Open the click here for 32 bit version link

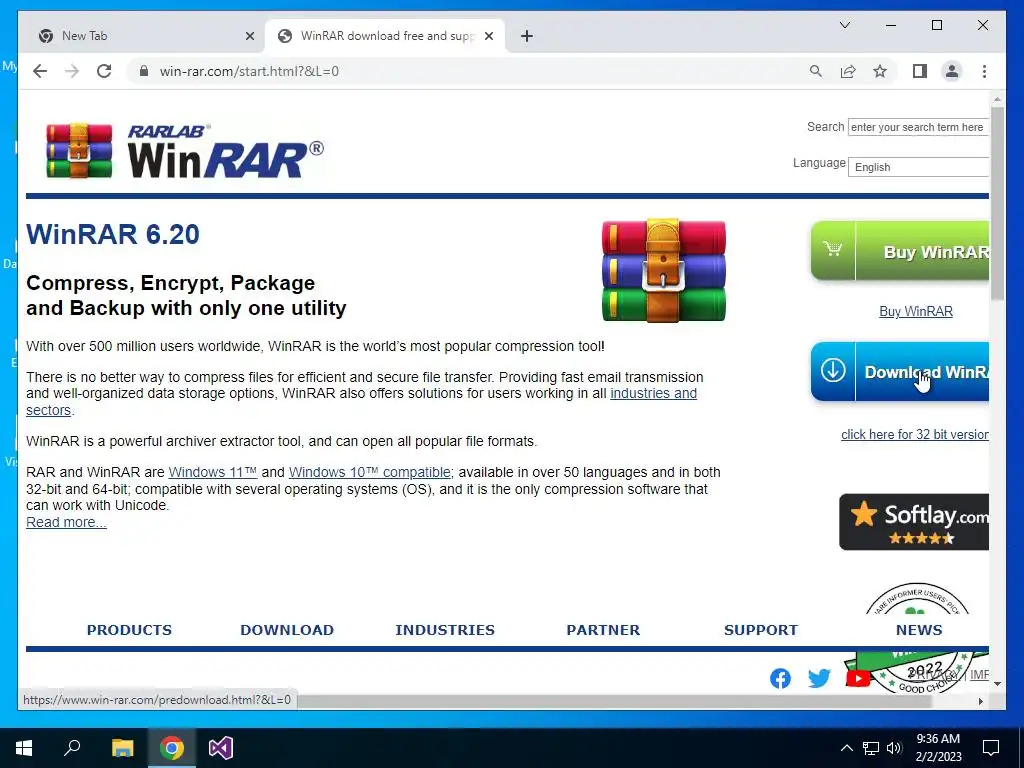(x=914, y=434)
